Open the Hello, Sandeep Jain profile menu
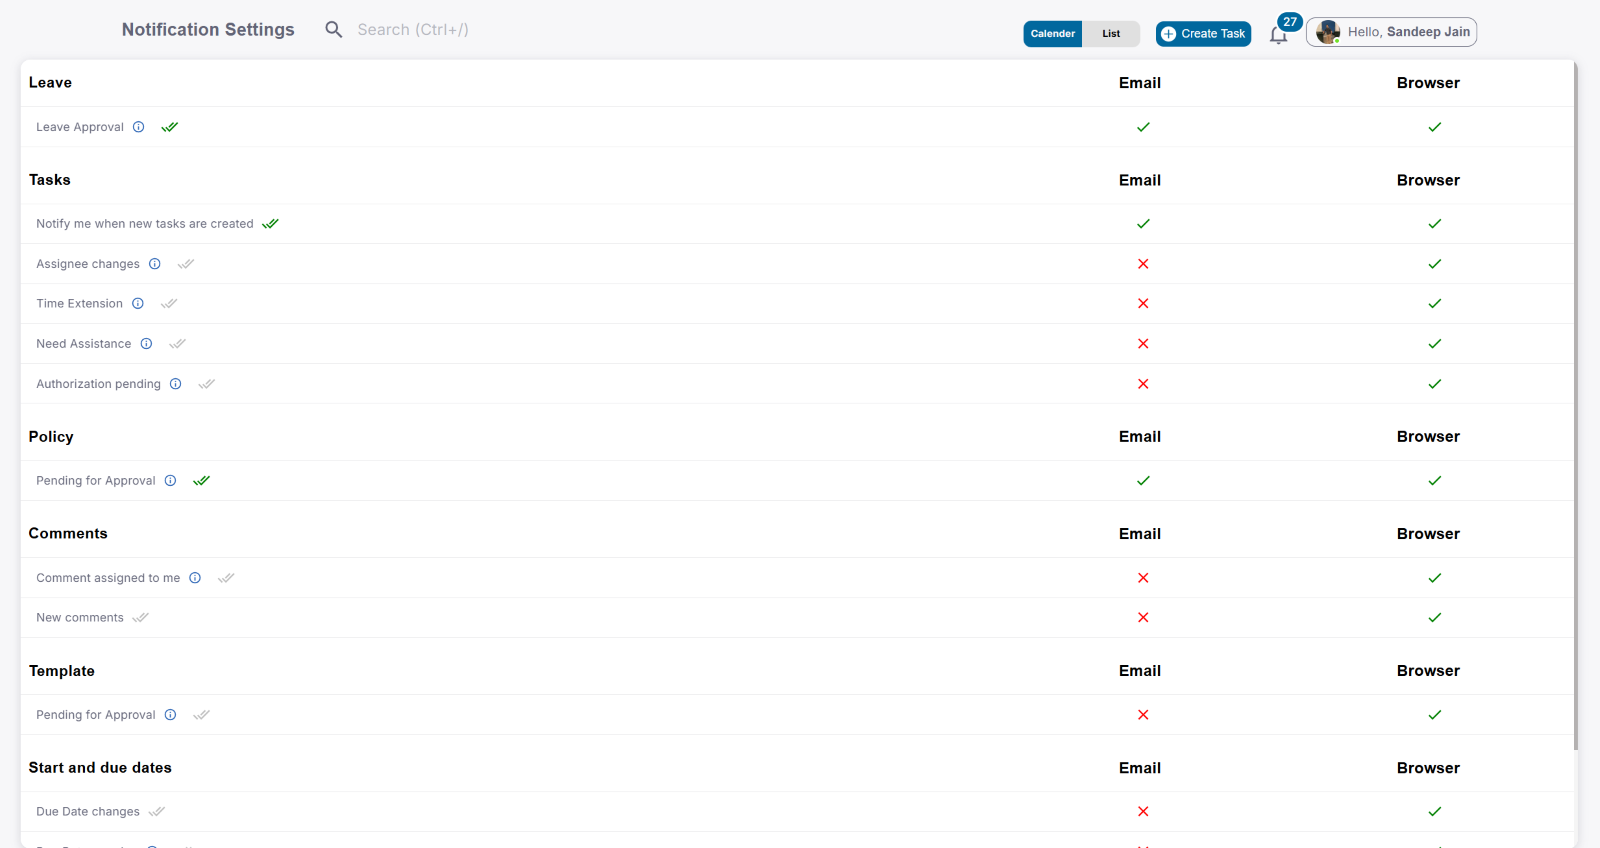 coord(1391,32)
